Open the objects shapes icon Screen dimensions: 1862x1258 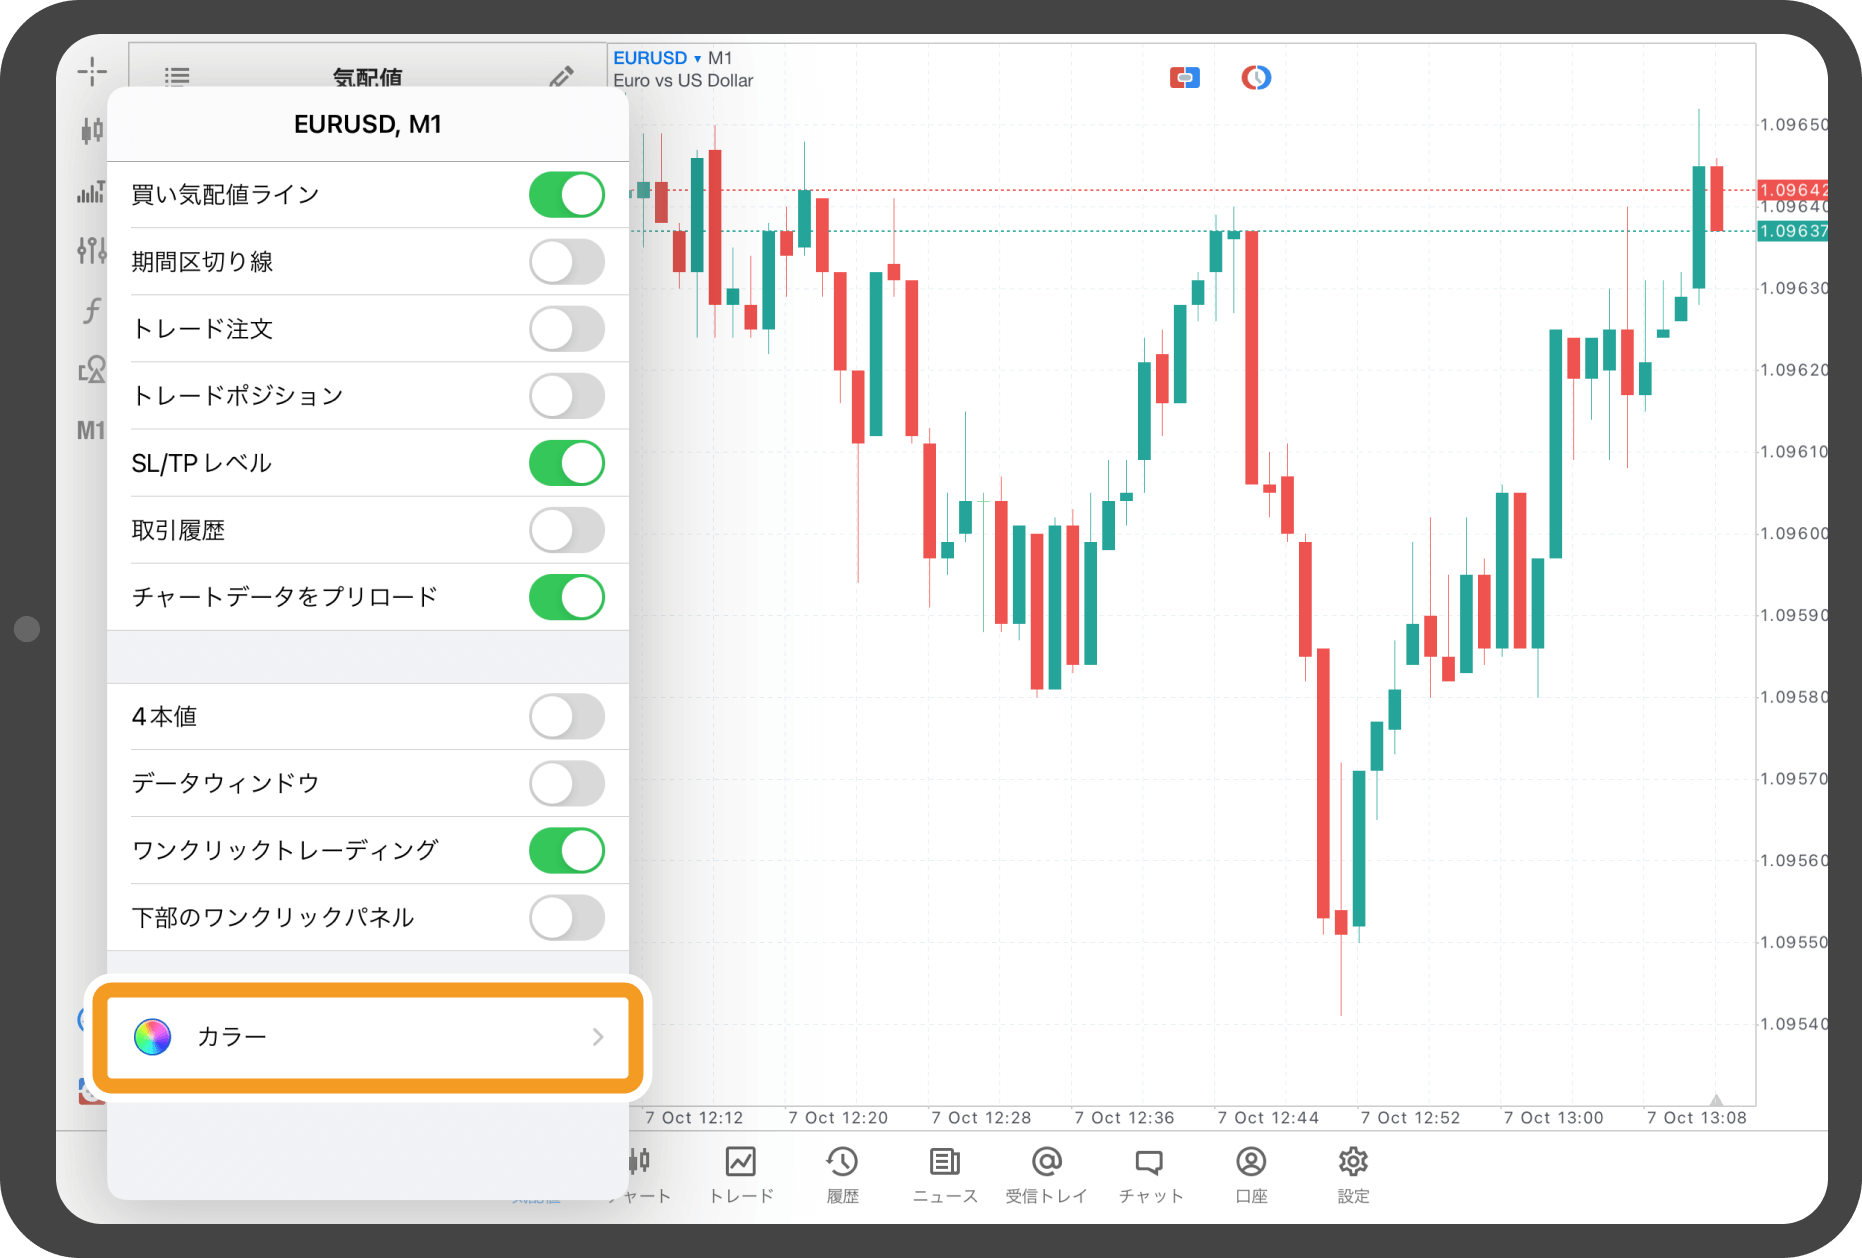click(91, 370)
